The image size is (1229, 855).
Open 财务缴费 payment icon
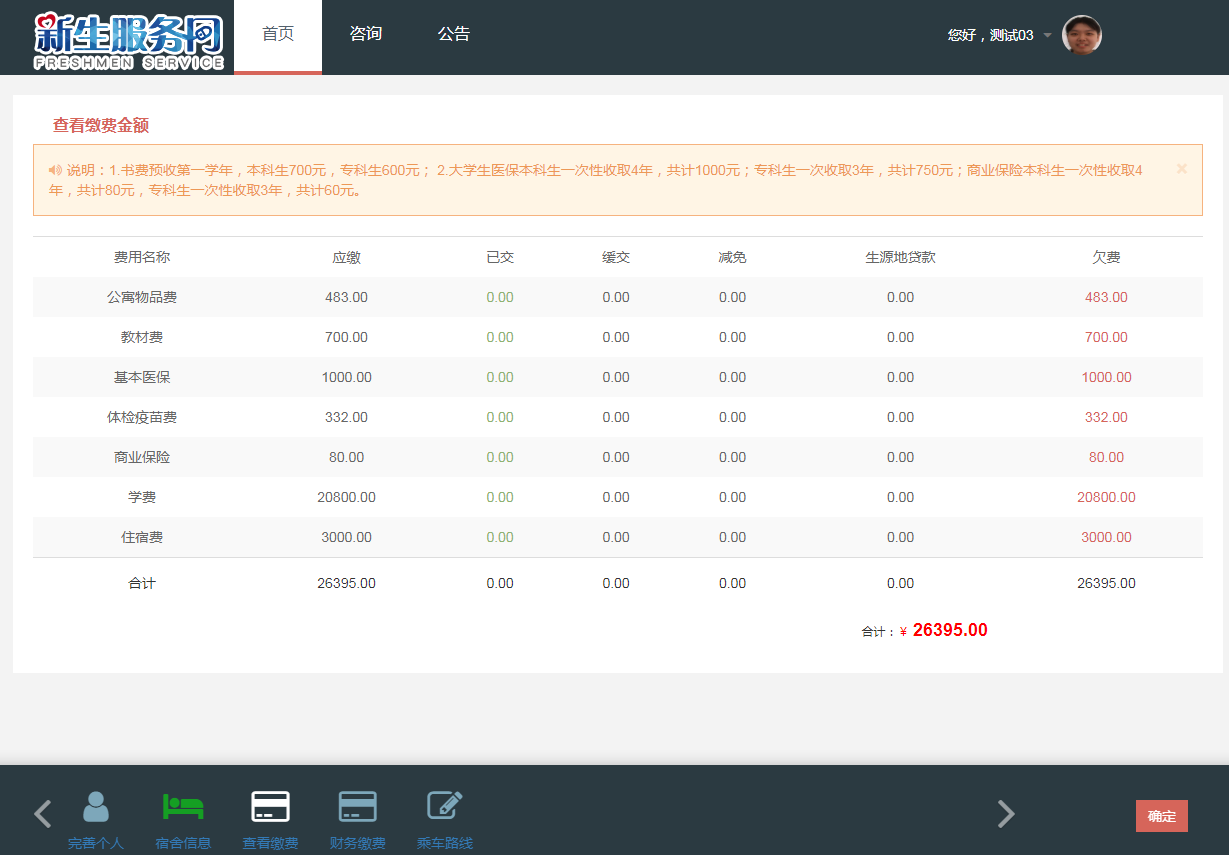(357, 806)
